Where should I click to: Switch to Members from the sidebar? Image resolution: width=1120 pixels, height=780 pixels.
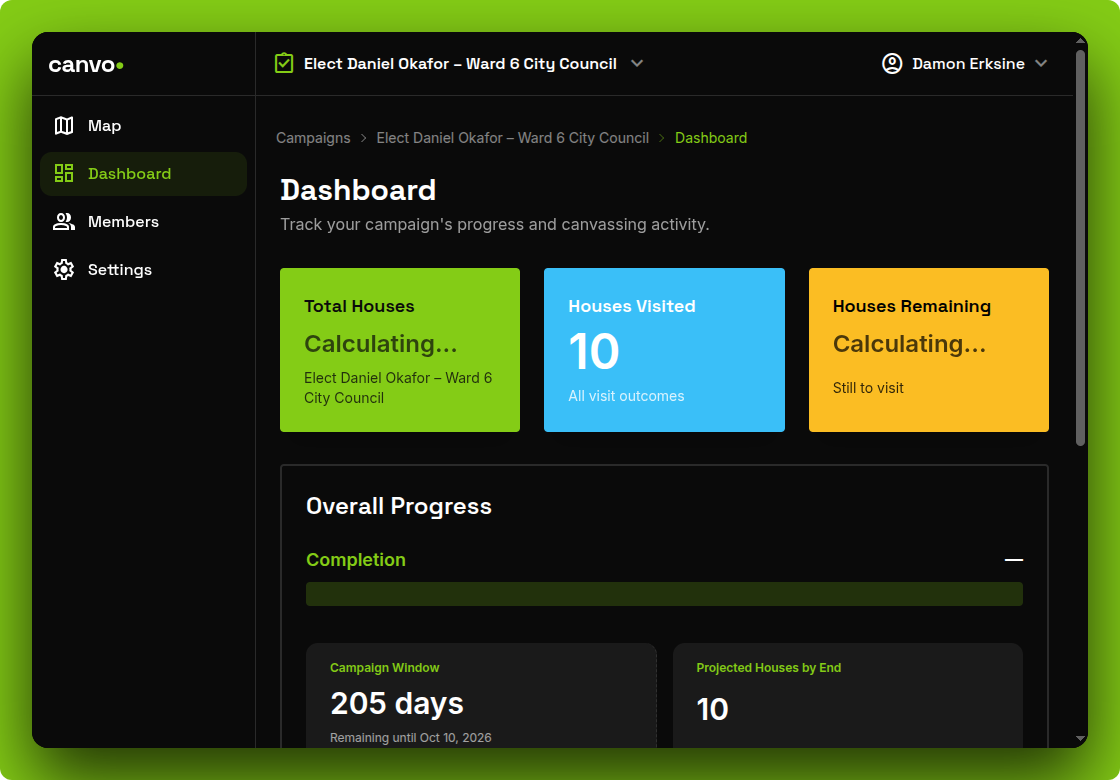pyautogui.click(x=123, y=221)
